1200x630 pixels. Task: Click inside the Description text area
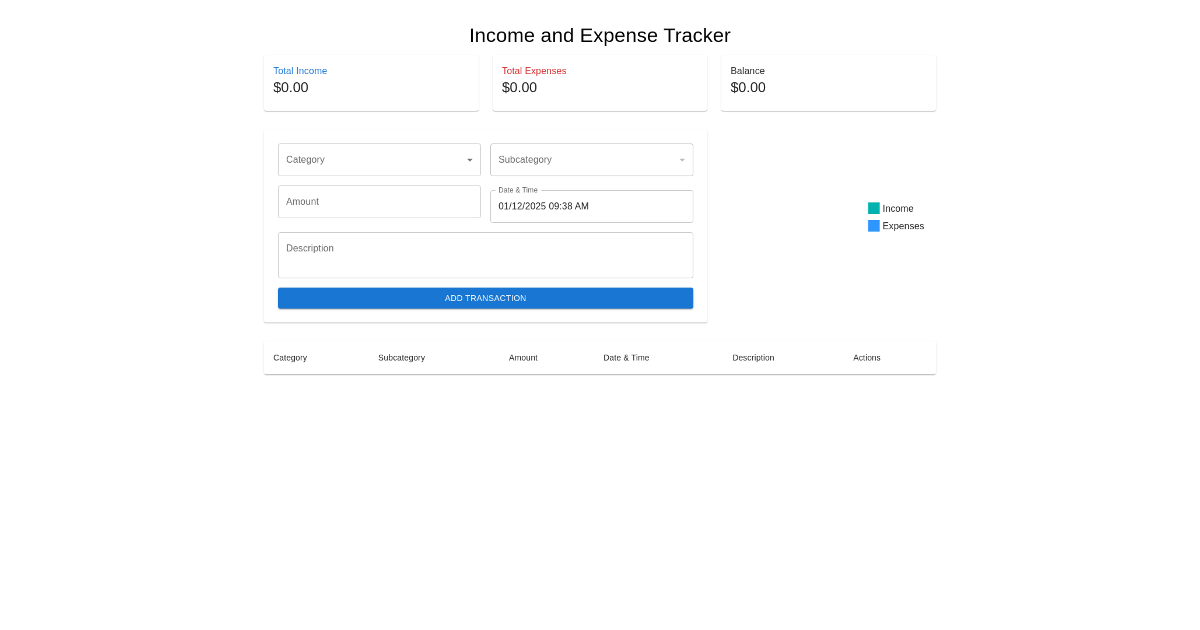click(485, 255)
